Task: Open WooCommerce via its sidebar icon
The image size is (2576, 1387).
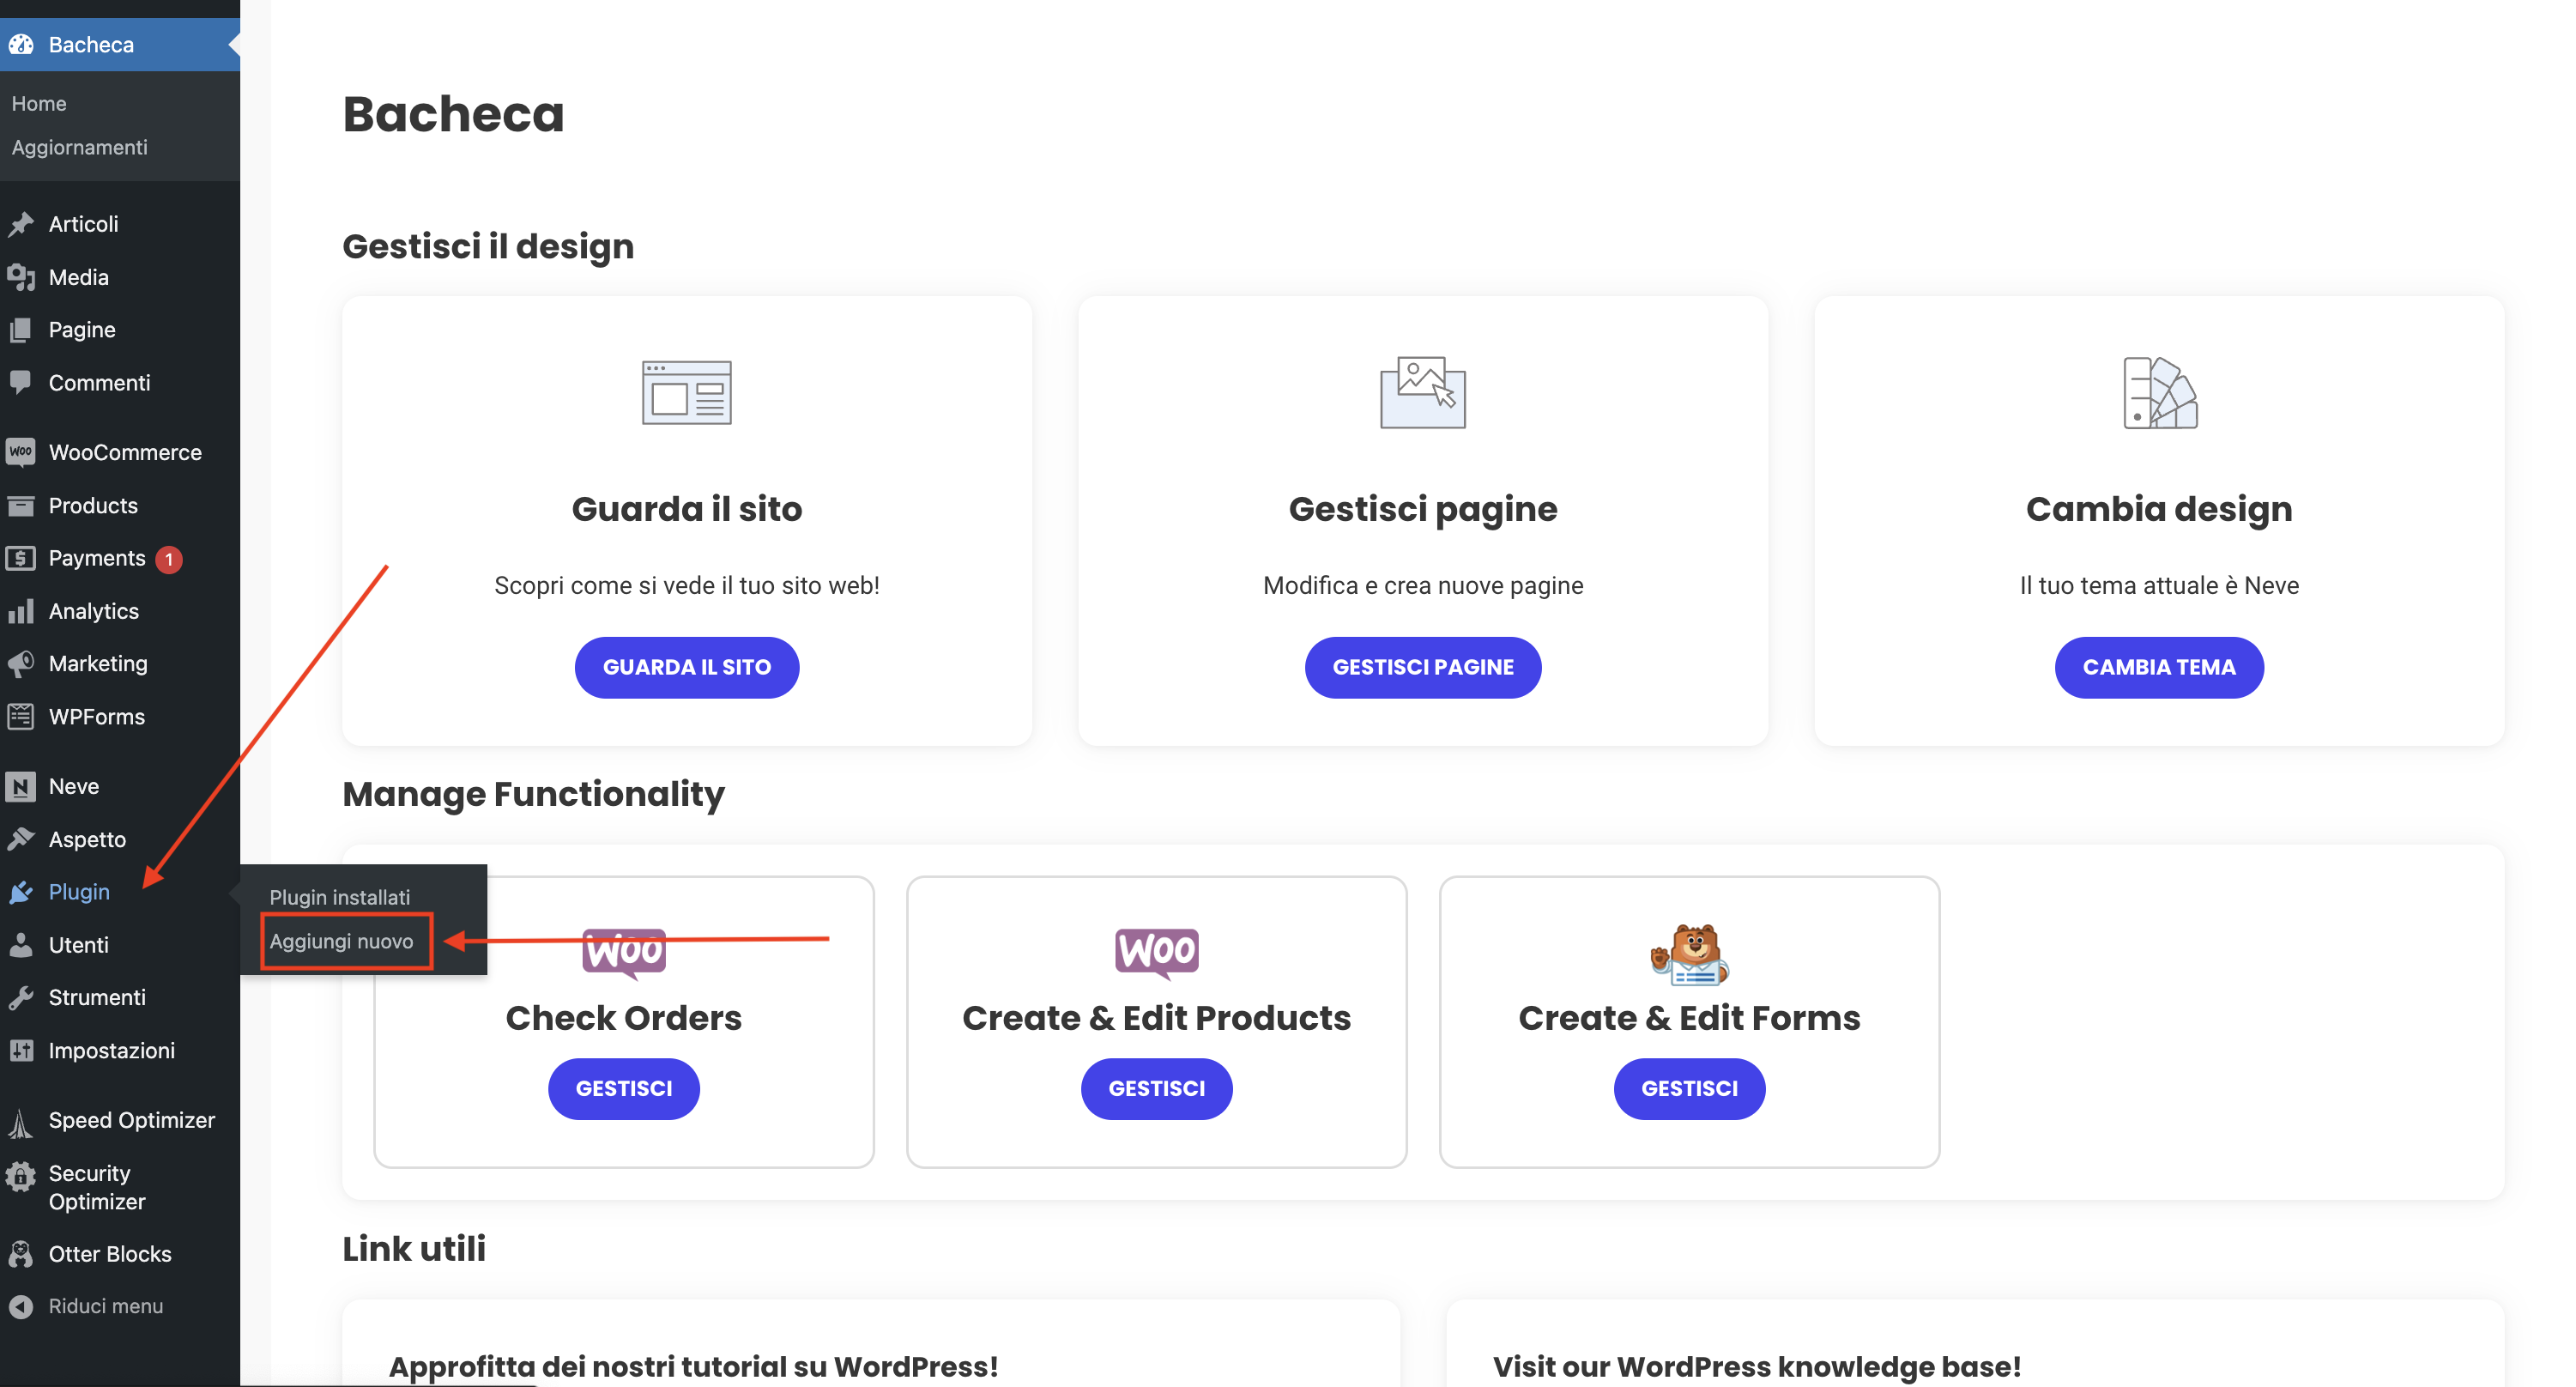Action: (x=22, y=452)
